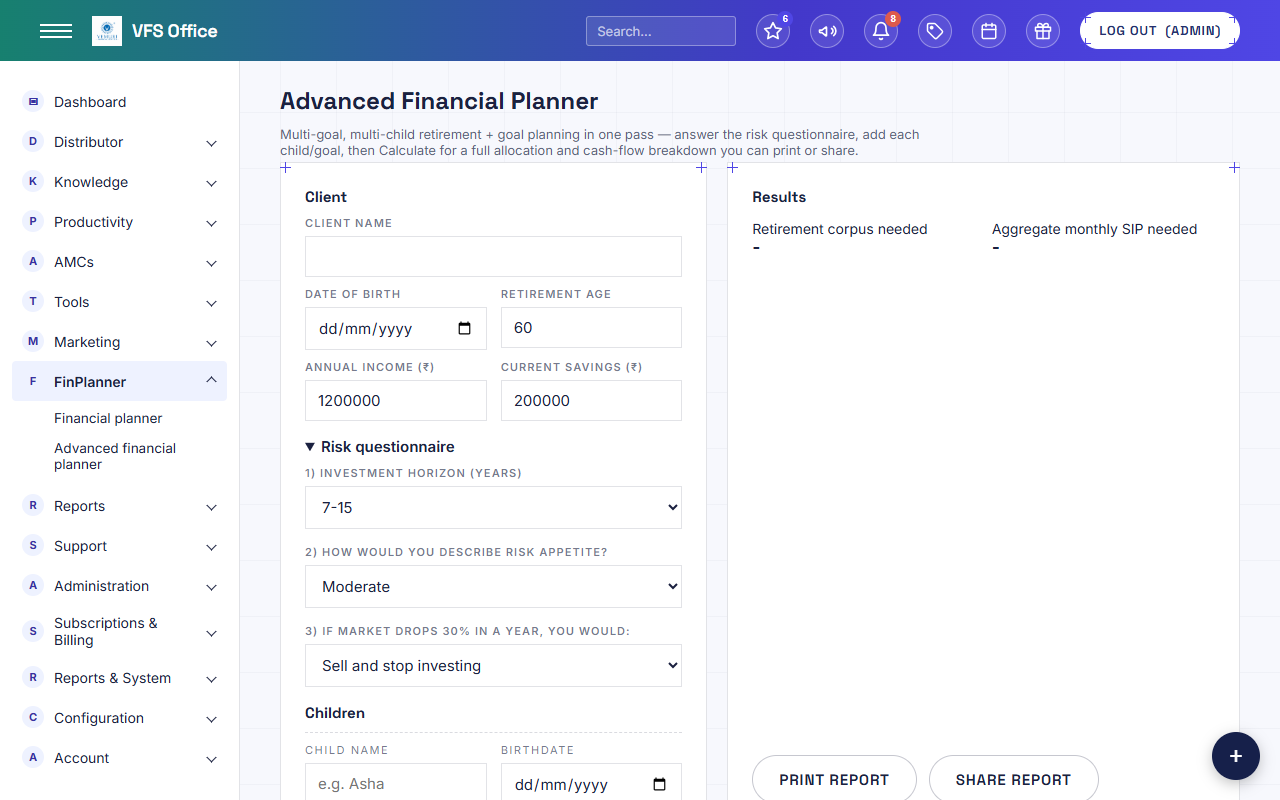Click the Support 'S' badge icon
The image size is (1280, 800).
33,545
